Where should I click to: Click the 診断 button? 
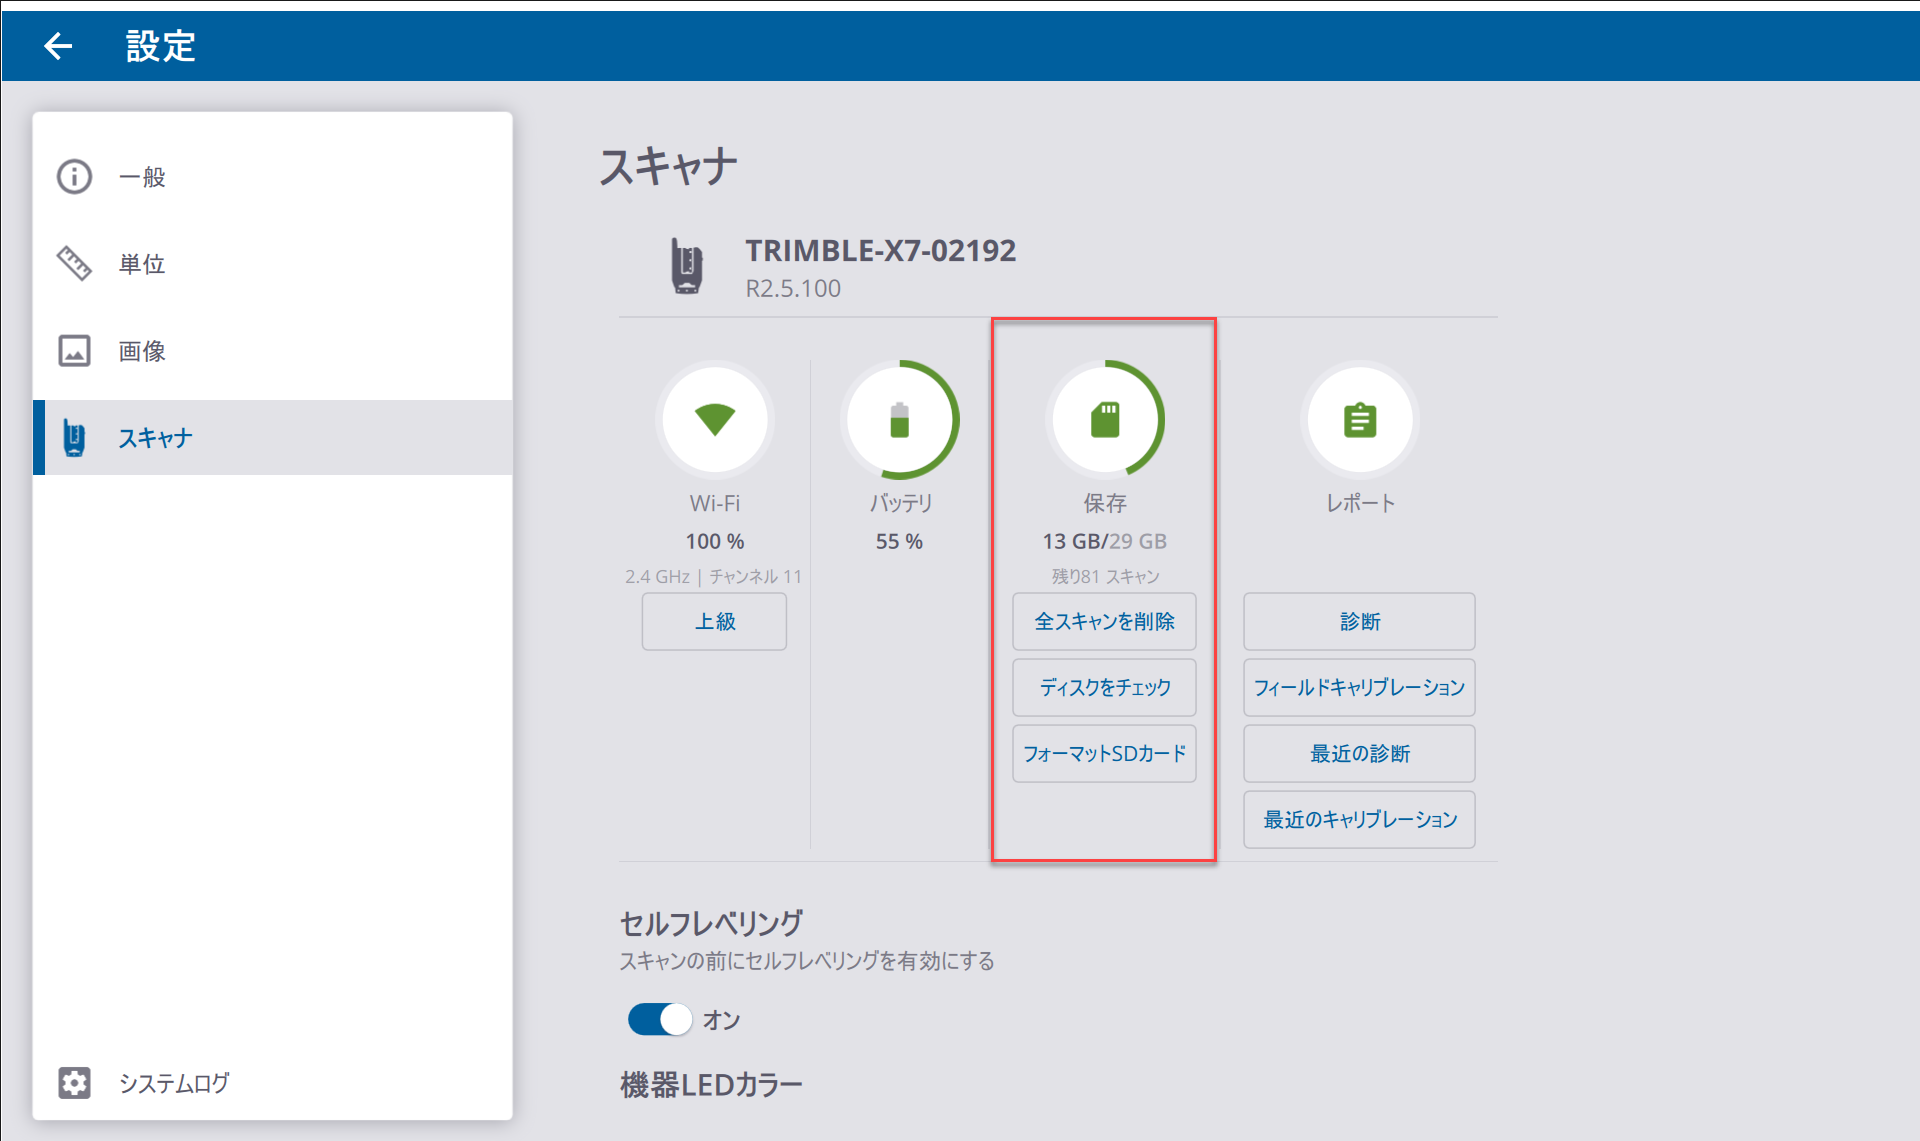click(1359, 622)
